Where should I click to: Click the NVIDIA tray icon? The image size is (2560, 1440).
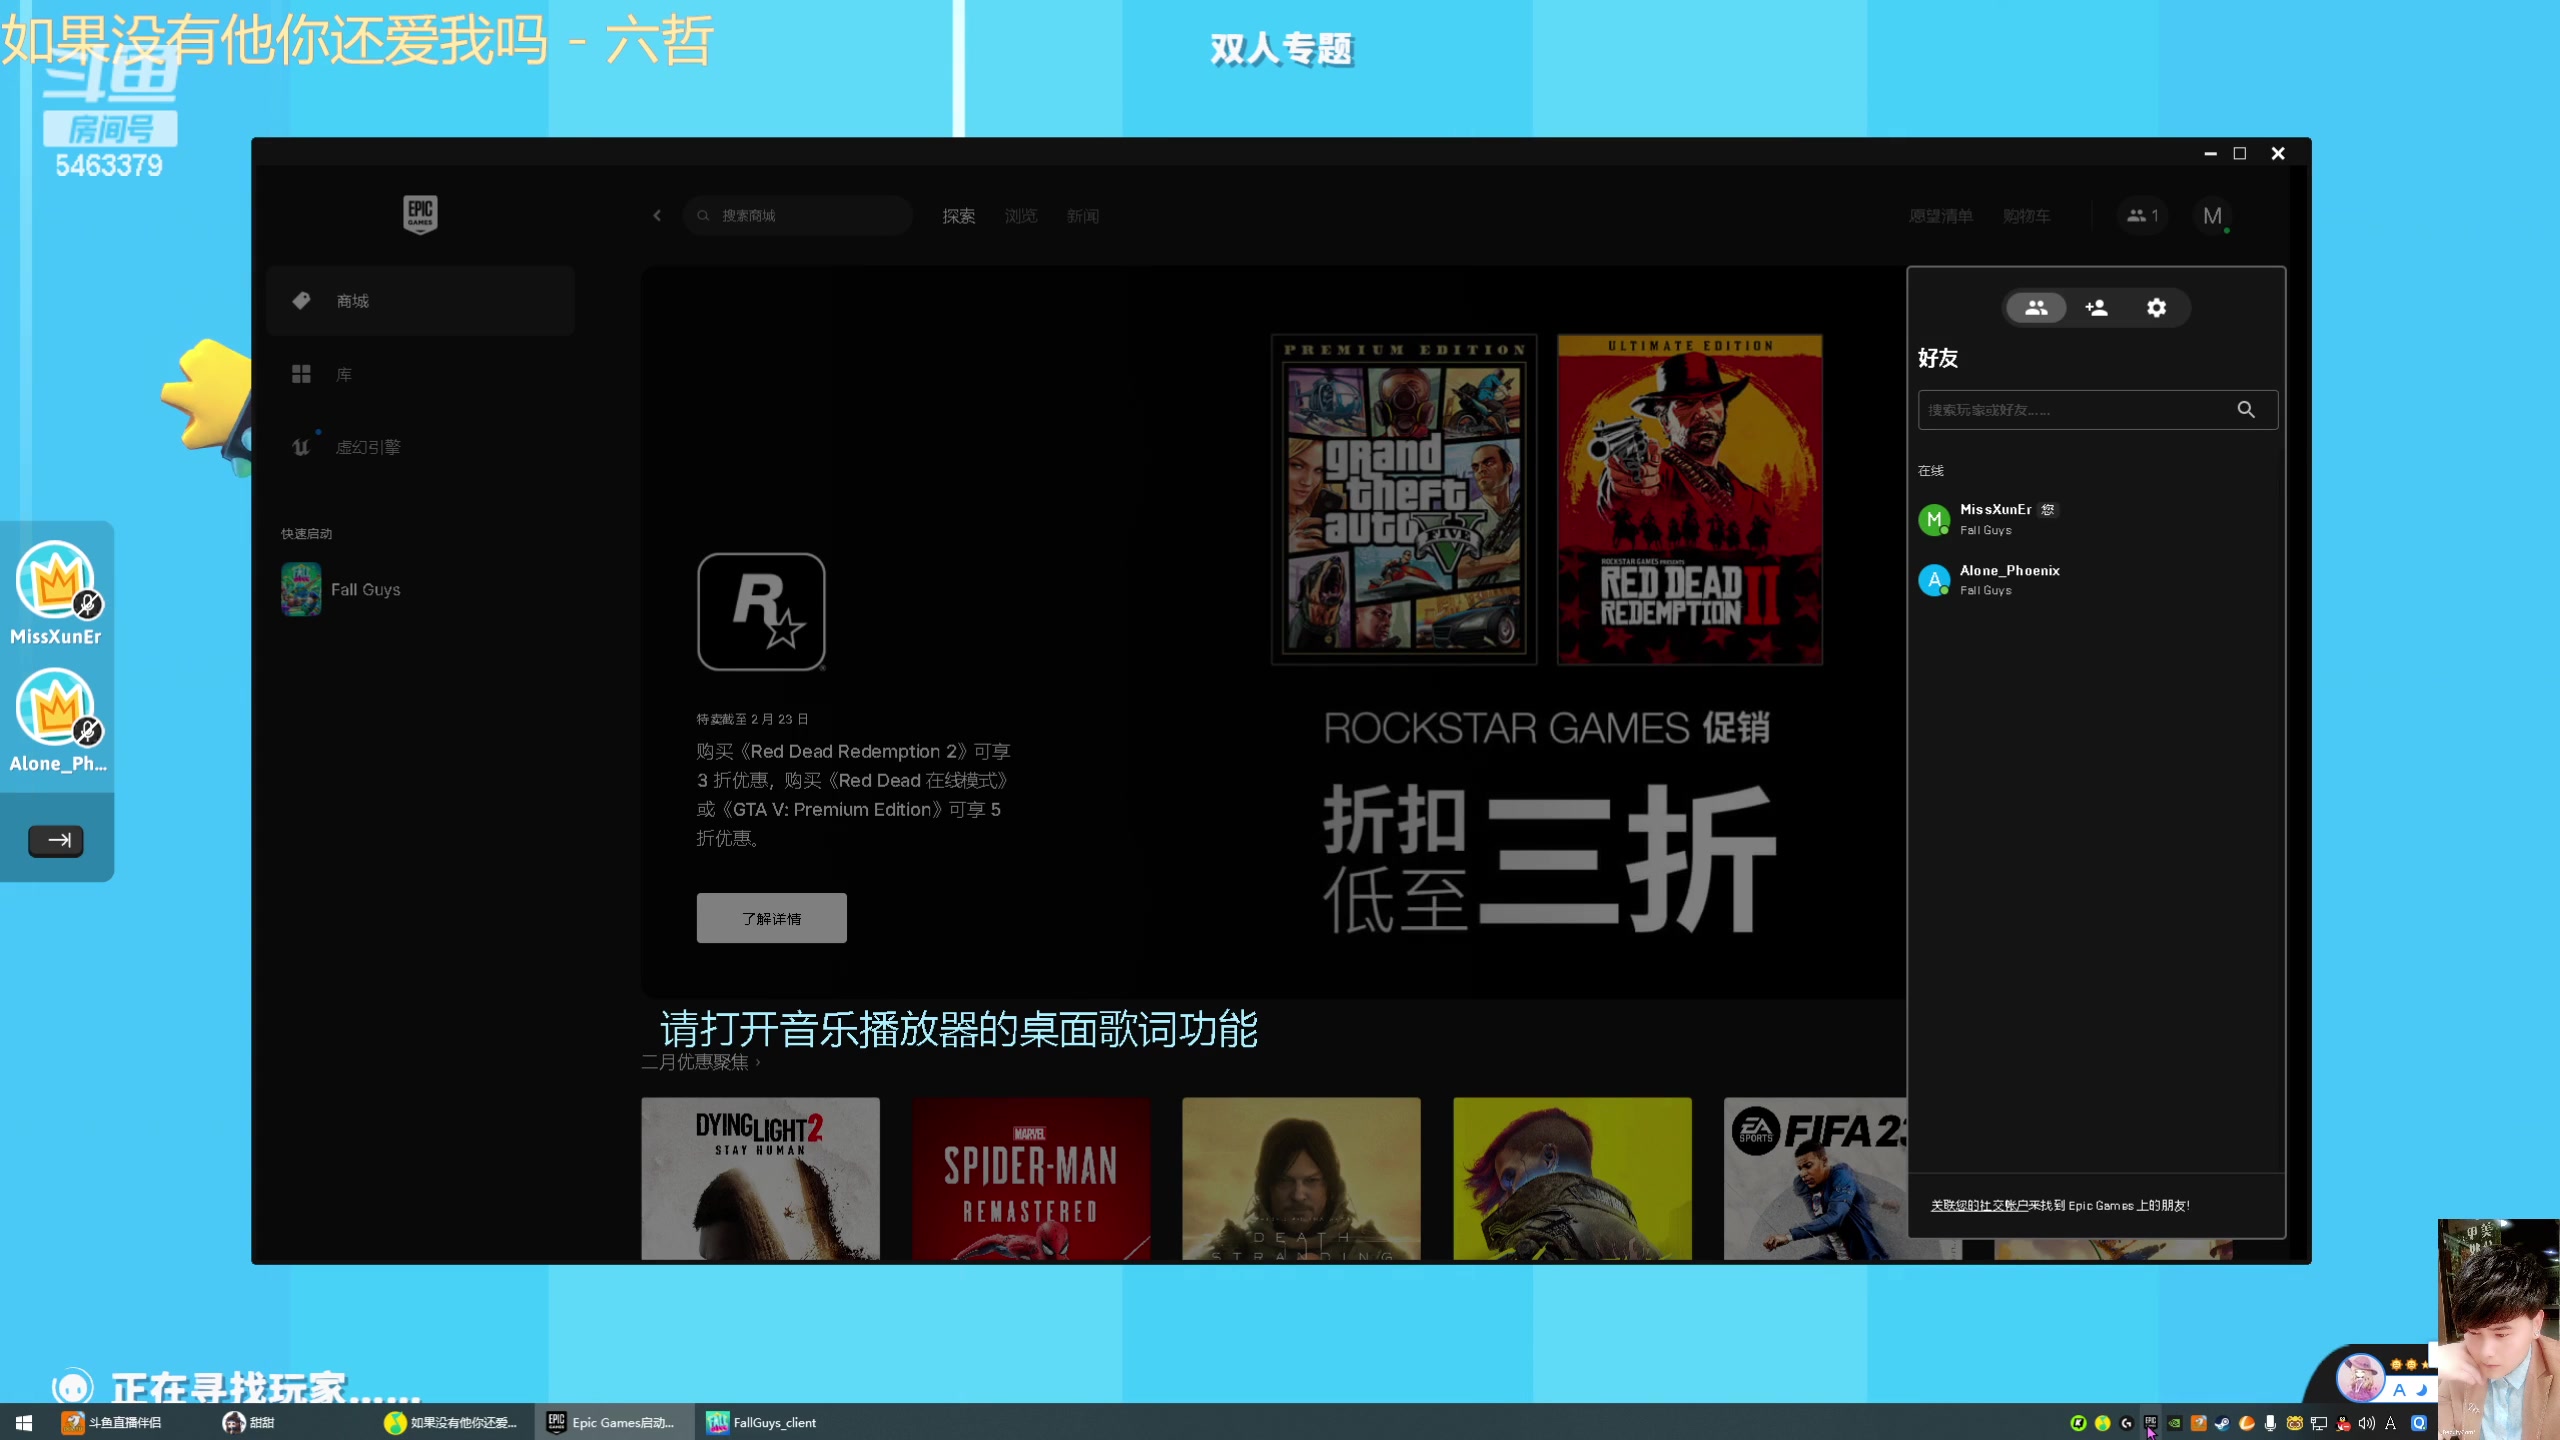[2174, 1423]
